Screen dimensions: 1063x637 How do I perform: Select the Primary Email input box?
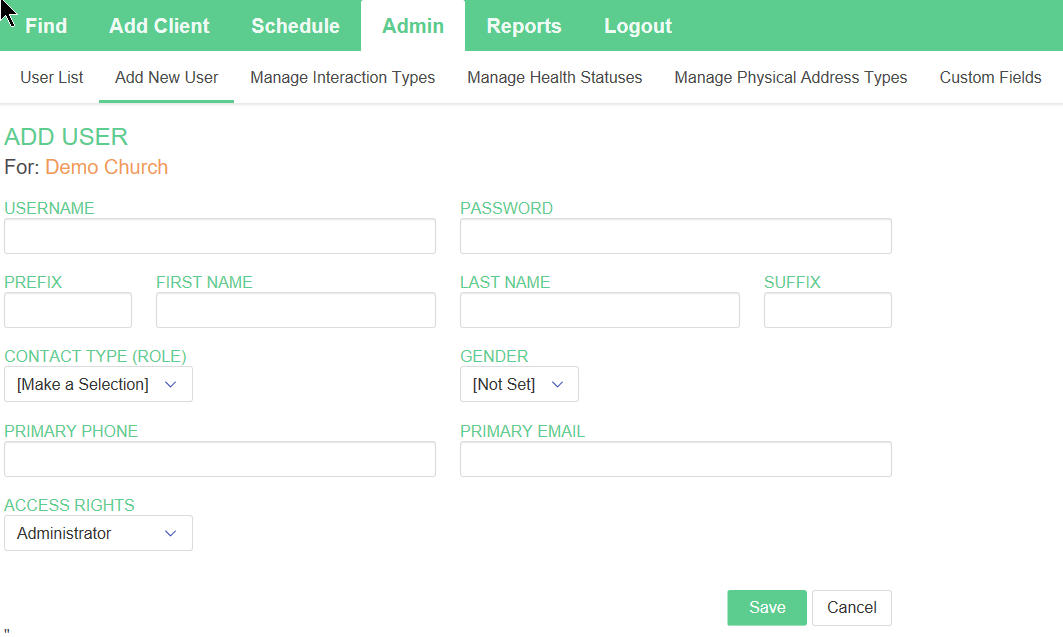(675, 459)
